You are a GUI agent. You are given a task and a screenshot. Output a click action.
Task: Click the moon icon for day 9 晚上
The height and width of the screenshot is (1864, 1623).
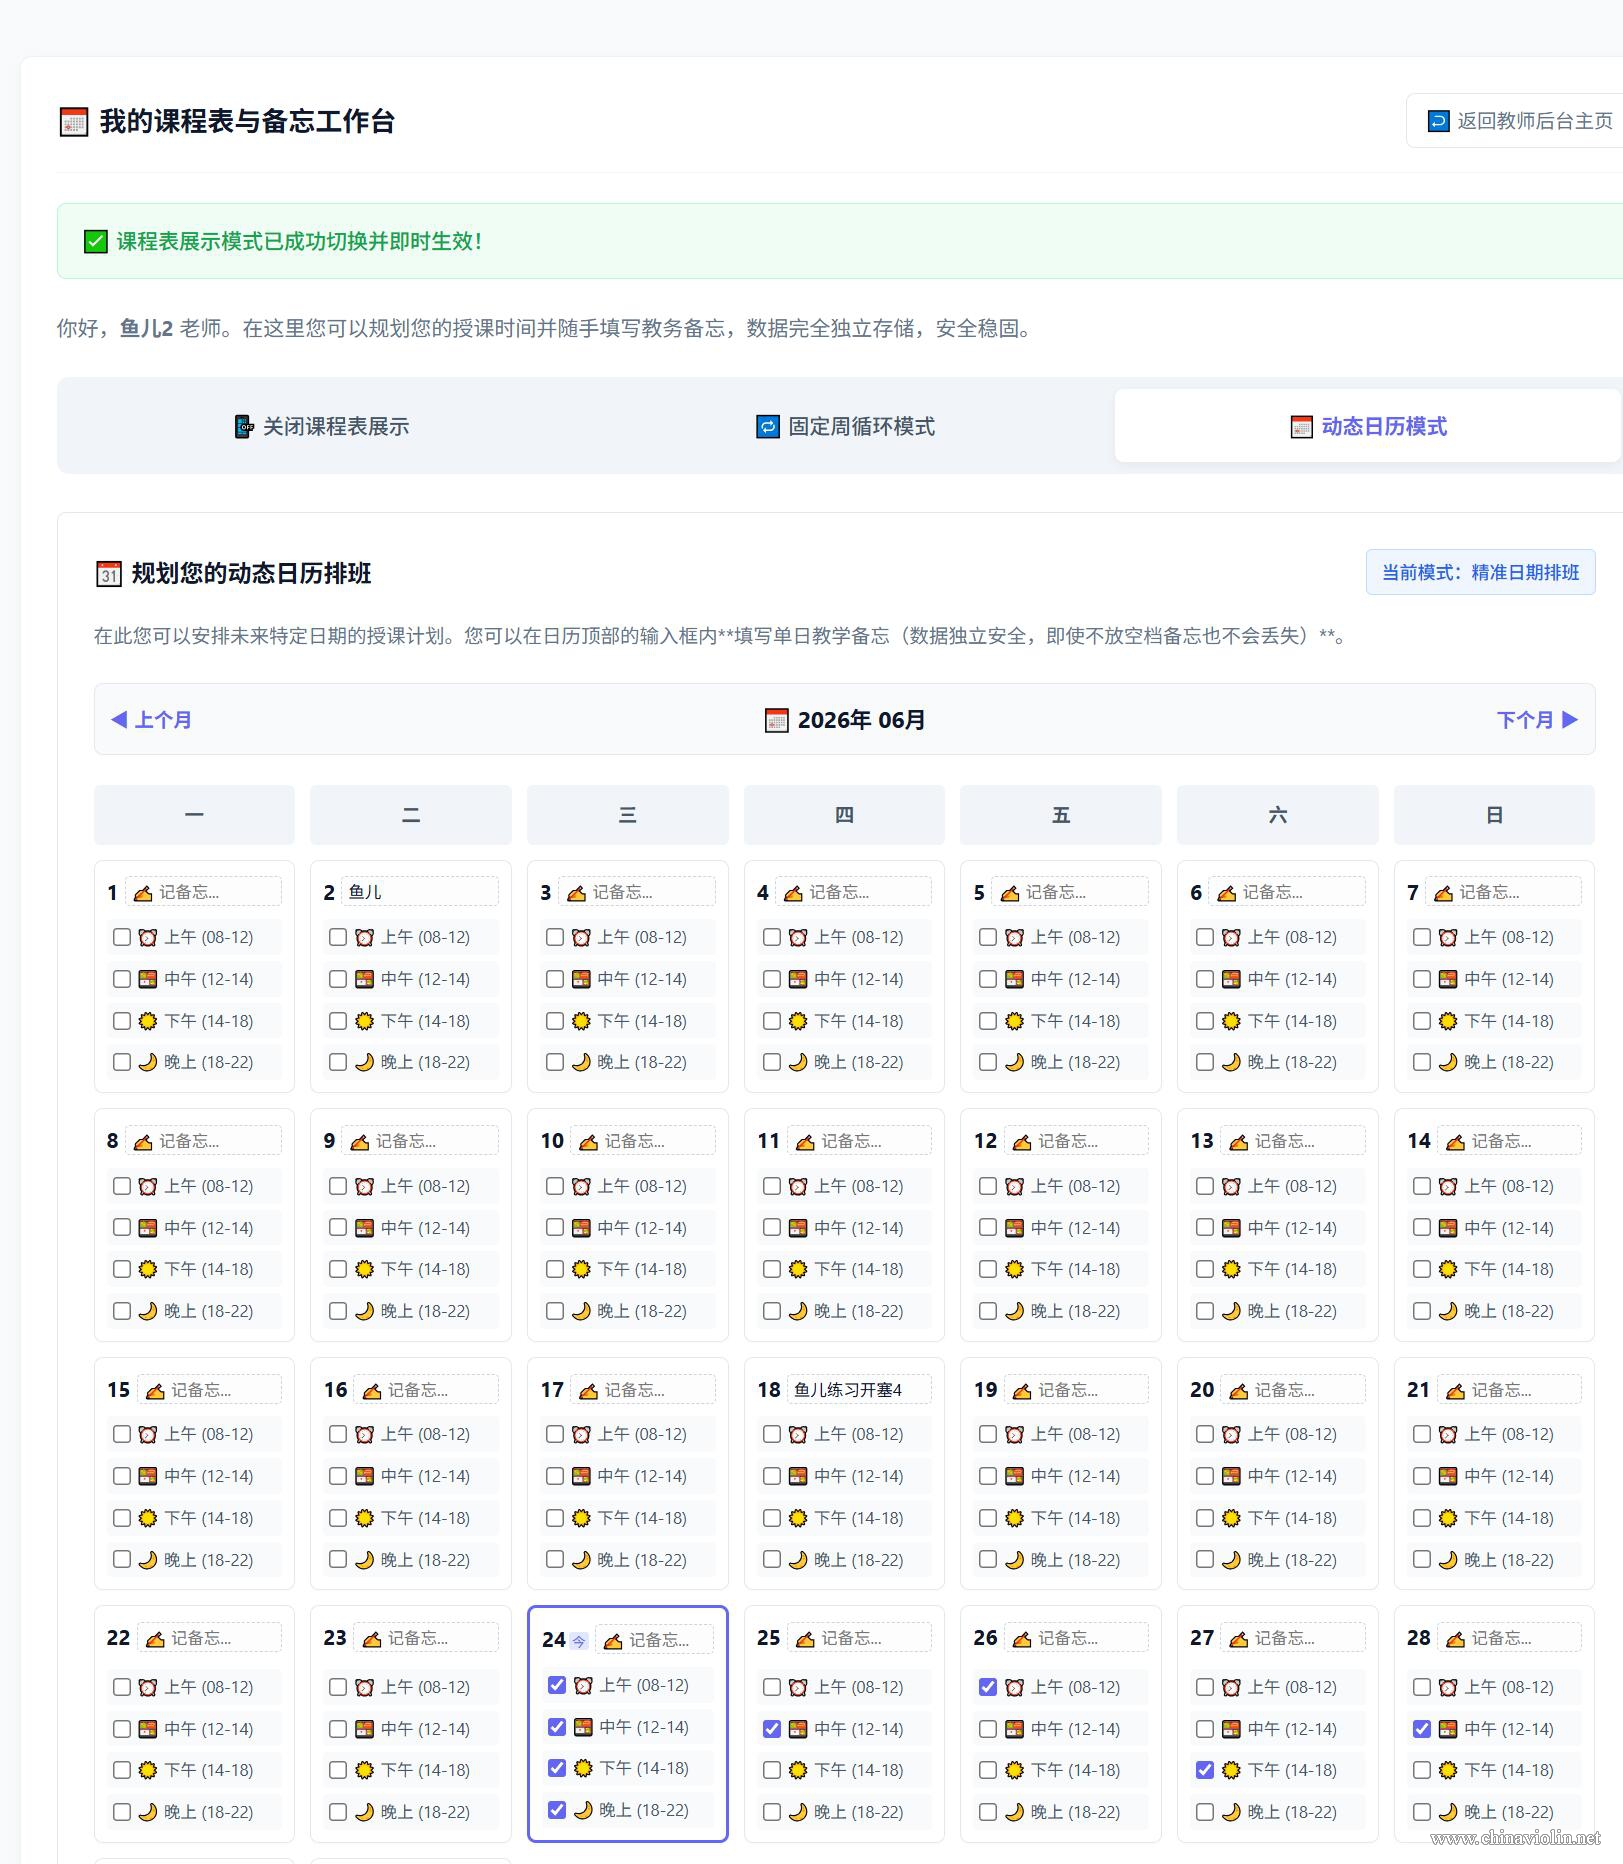pos(364,1312)
